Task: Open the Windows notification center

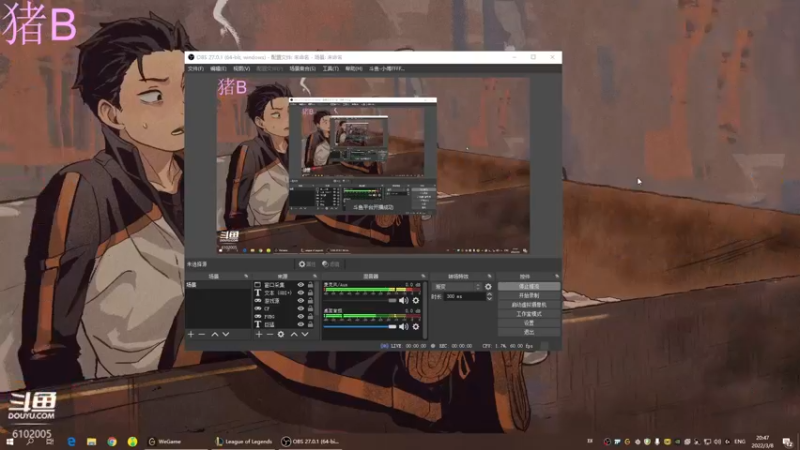Action: pos(788,442)
